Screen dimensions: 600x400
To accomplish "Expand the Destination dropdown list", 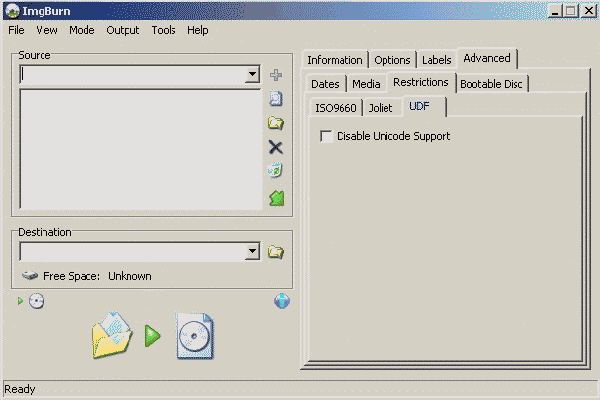I will (251, 252).
